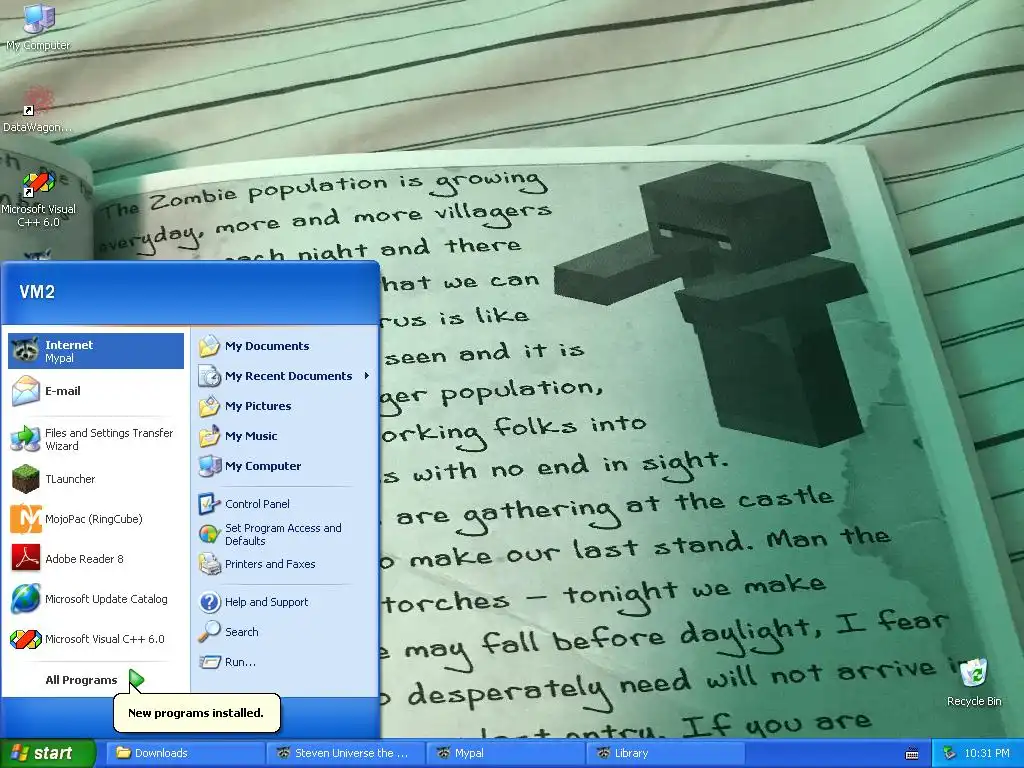Image resolution: width=1024 pixels, height=768 pixels.
Task: Click the My Music folder icon
Action: click(210, 436)
